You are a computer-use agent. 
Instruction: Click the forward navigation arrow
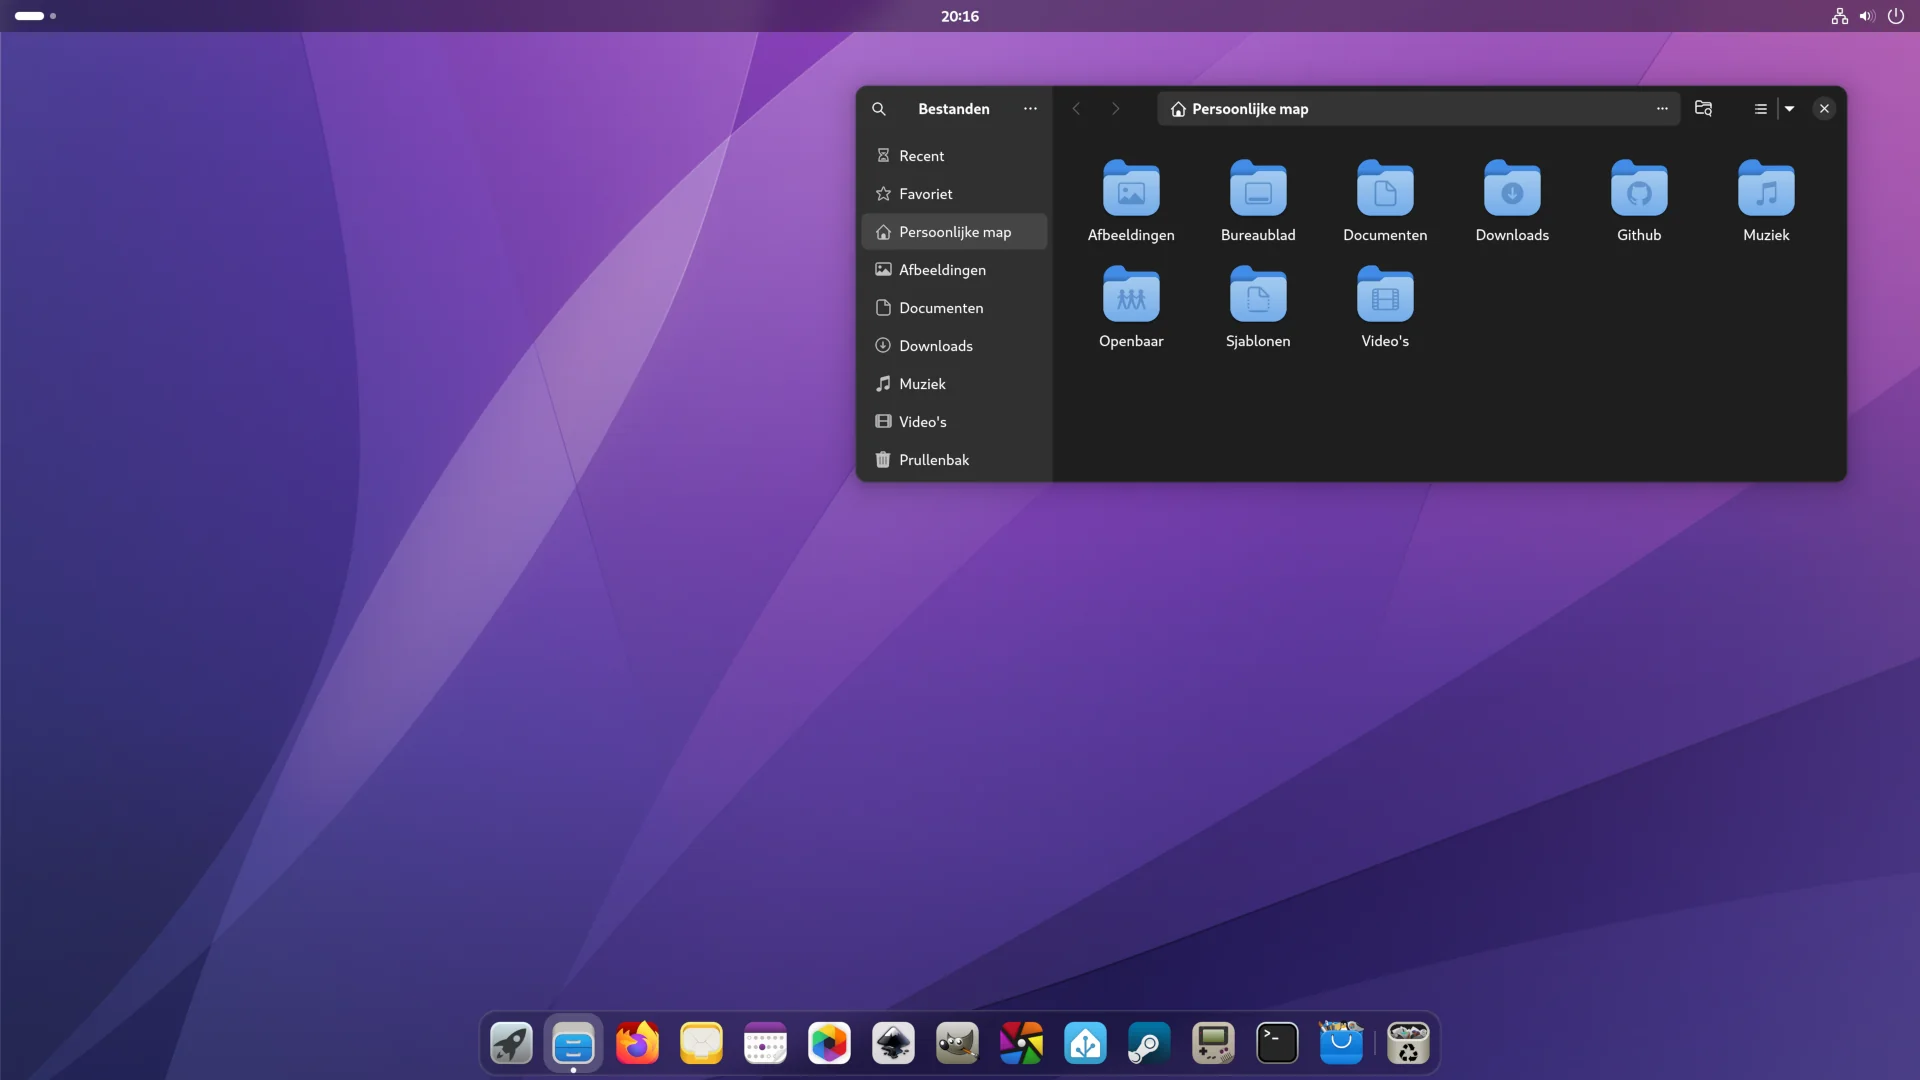(1116, 109)
